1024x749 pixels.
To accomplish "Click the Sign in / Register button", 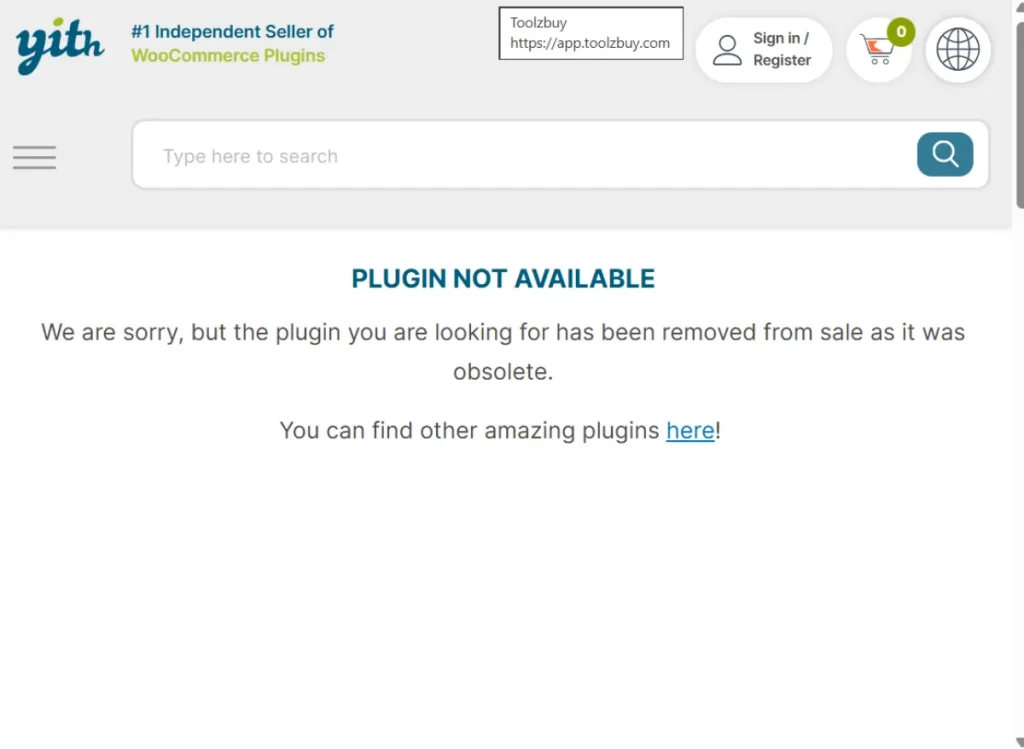I will 764,49.
